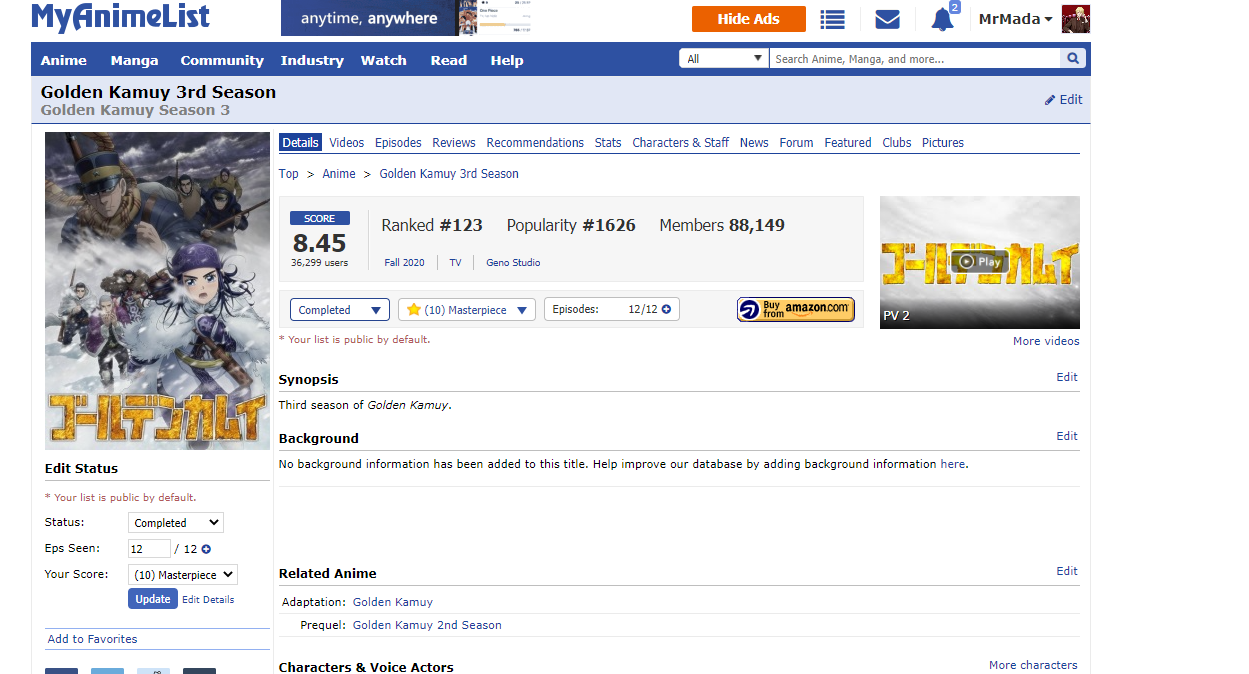Switch to Characters & Staff tab
Screen dimensions: 1249x674
pos(681,143)
